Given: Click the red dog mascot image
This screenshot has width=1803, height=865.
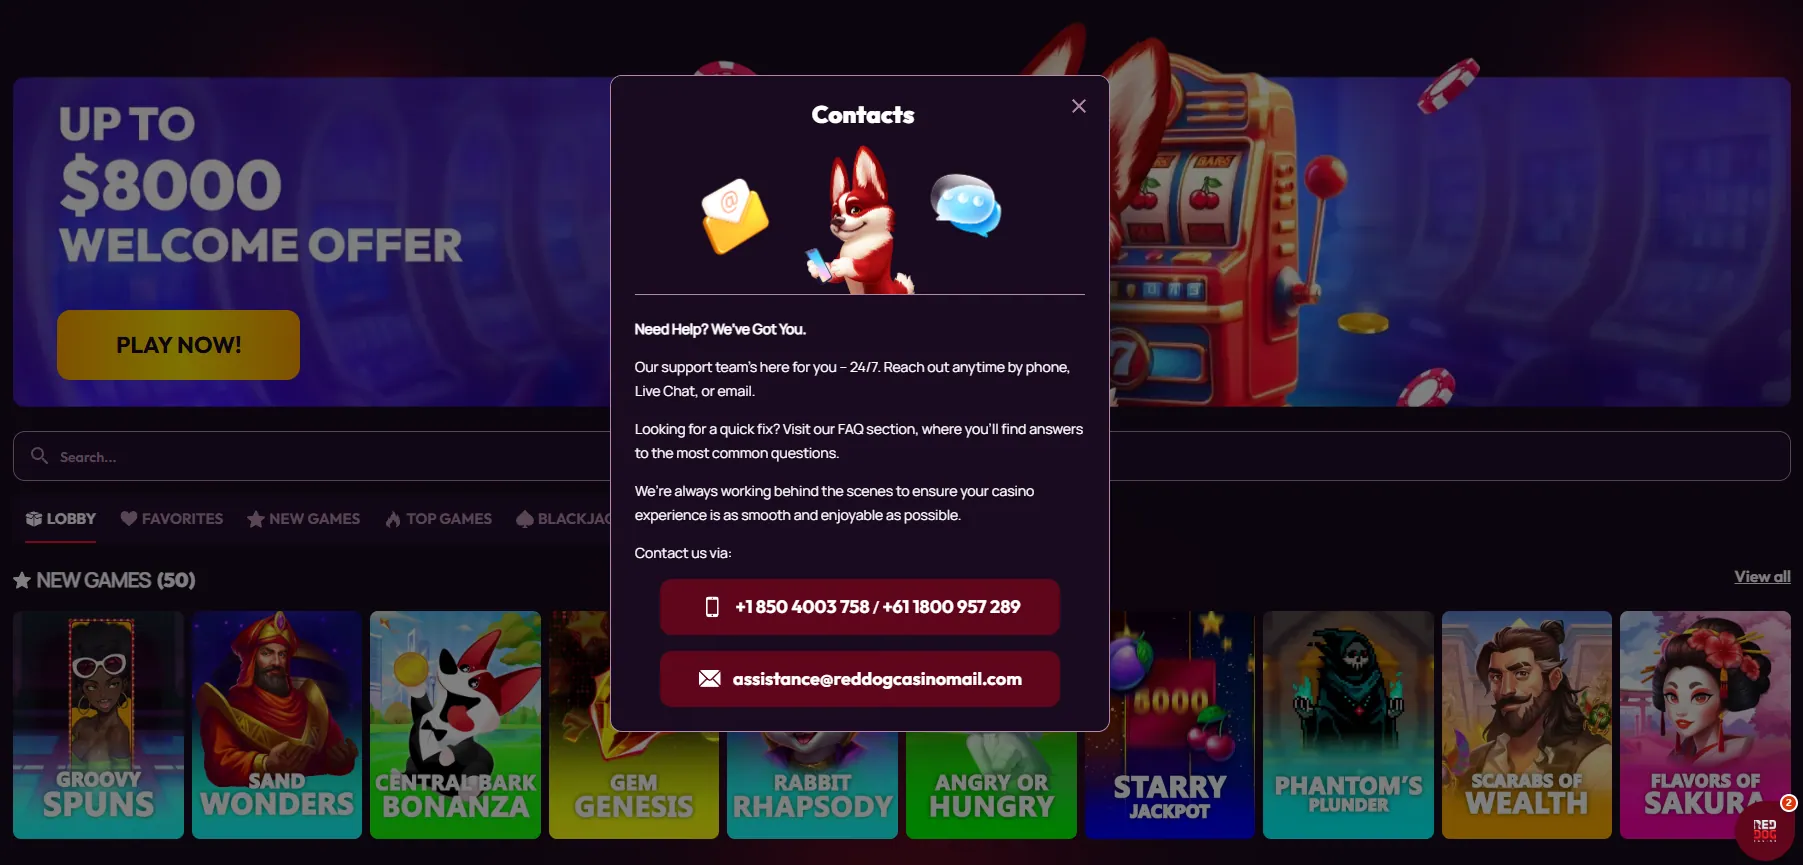Looking at the screenshot, I should [x=860, y=221].
